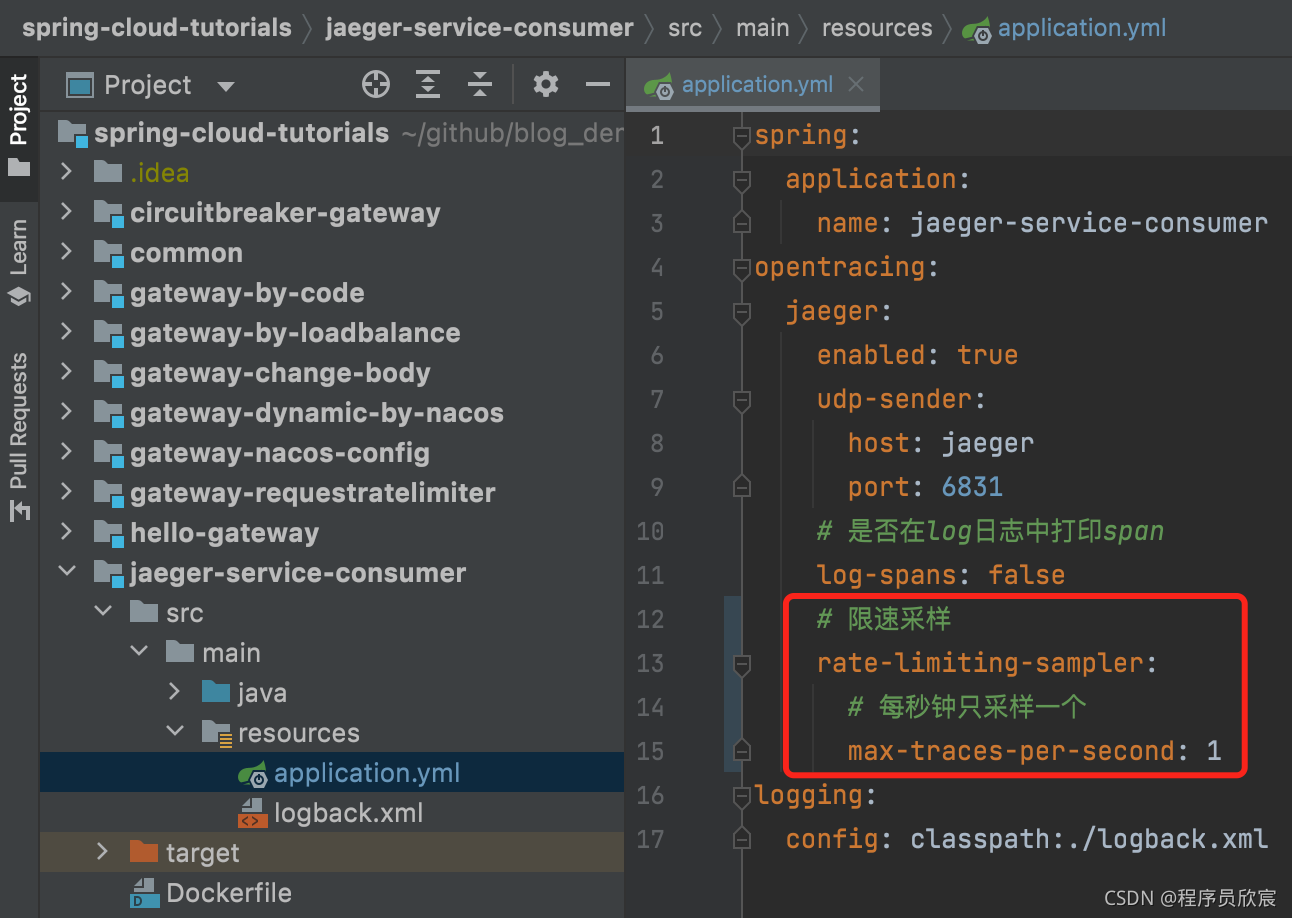This screenshot has height=918, width=1292.
Task: Open the Learn side tool window
Action: tap(19, 262)
